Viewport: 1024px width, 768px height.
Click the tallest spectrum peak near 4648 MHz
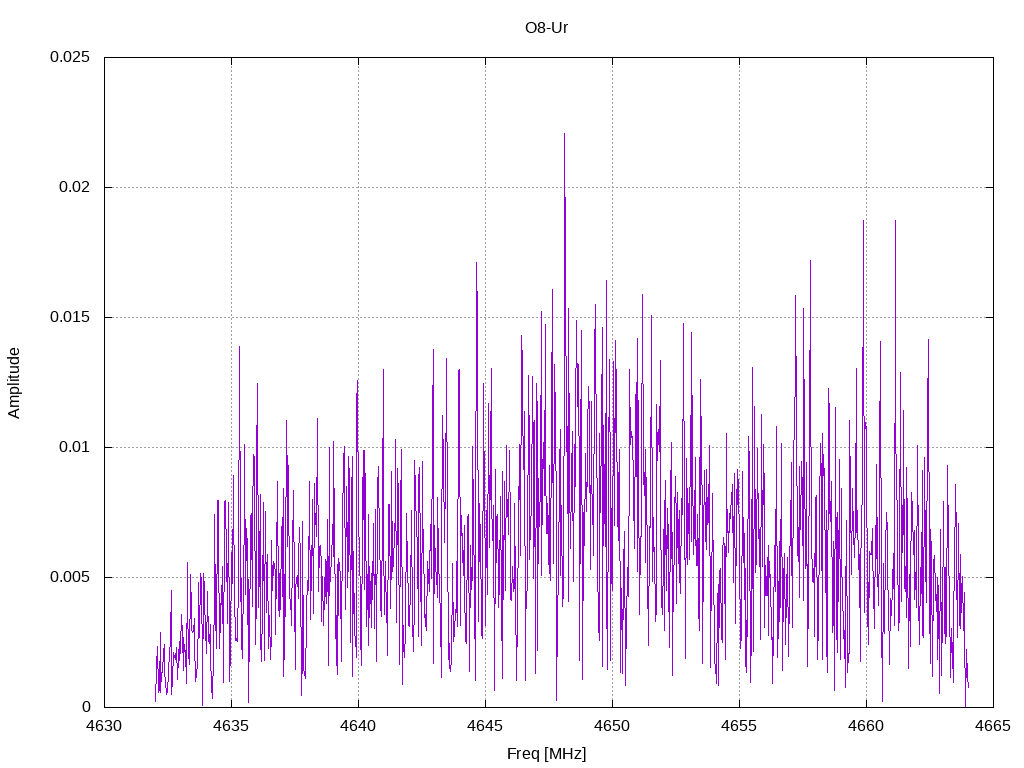tap(564, 135)
